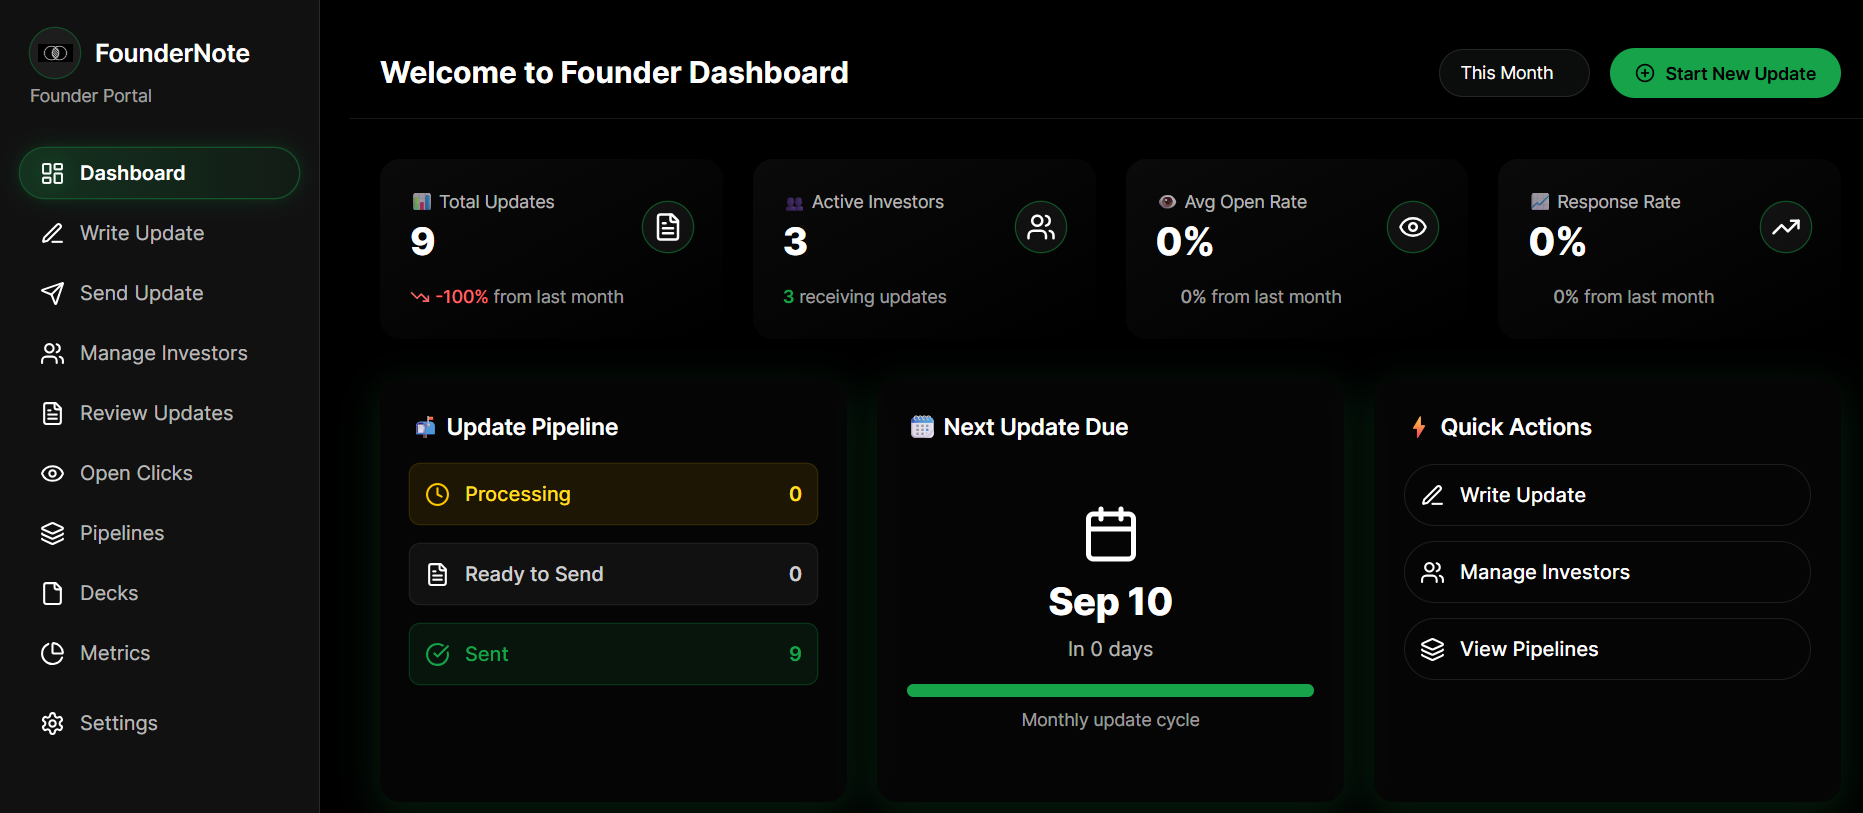Click the Metrics pie chart icon

point(52,653)
